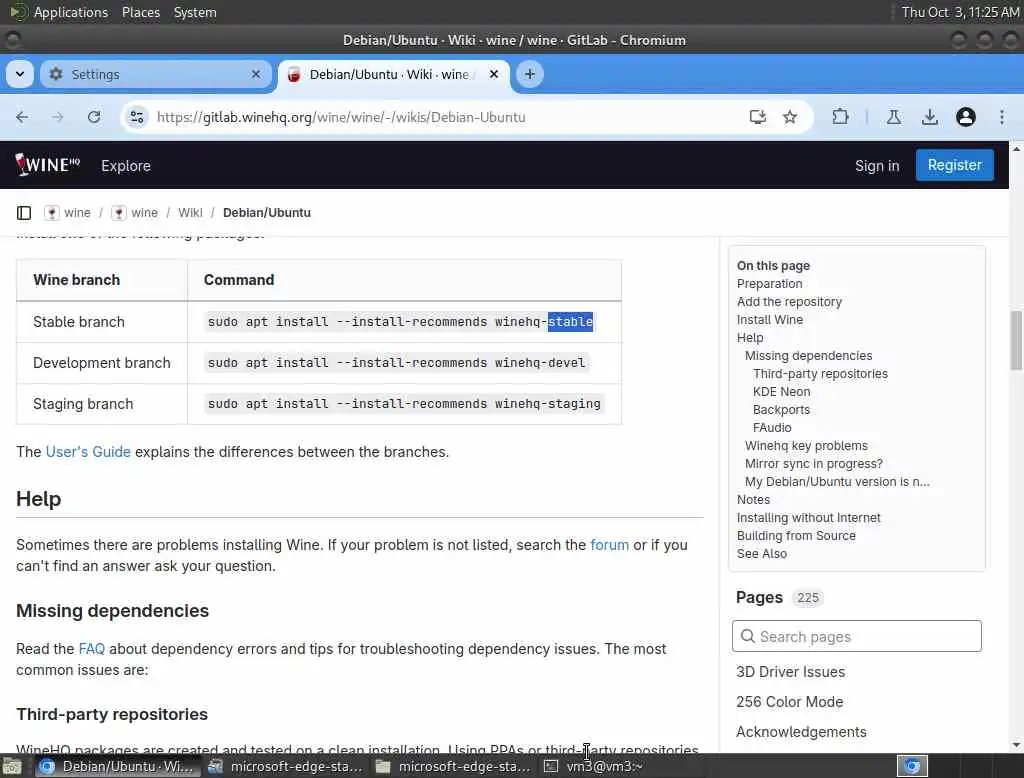
Task: Select Debian/Ubuntu Wi... taskbar window
Action: [116, 766]
